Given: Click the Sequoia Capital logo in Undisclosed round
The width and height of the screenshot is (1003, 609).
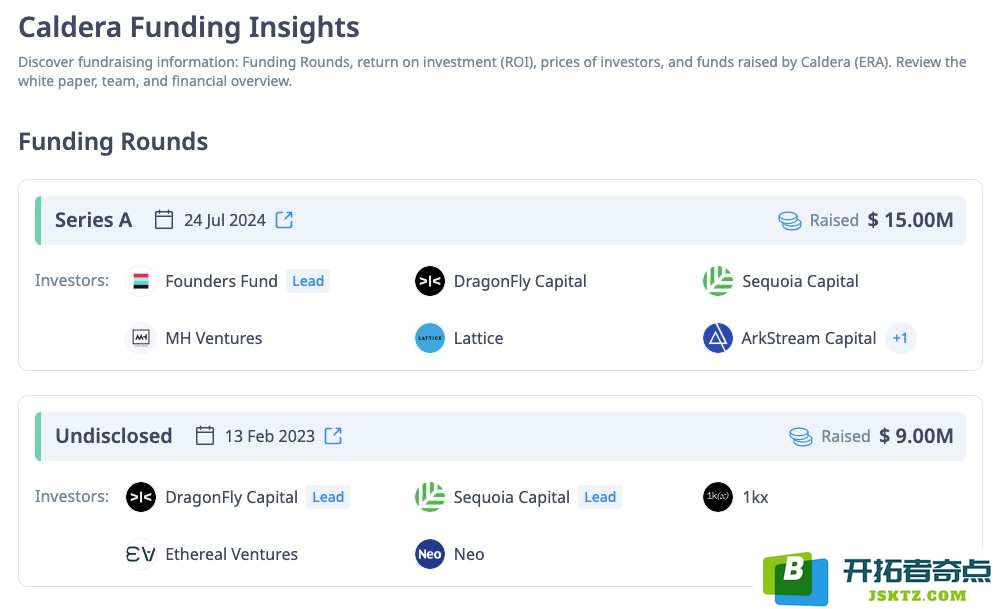Looking at the screenshot, I should pos(430,497).
